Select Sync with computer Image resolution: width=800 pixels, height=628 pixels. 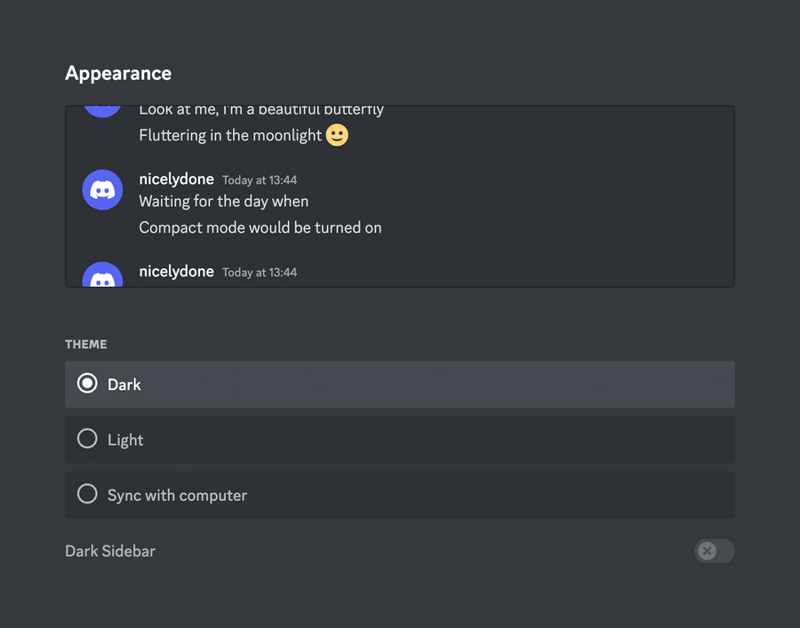coord(87,494)
